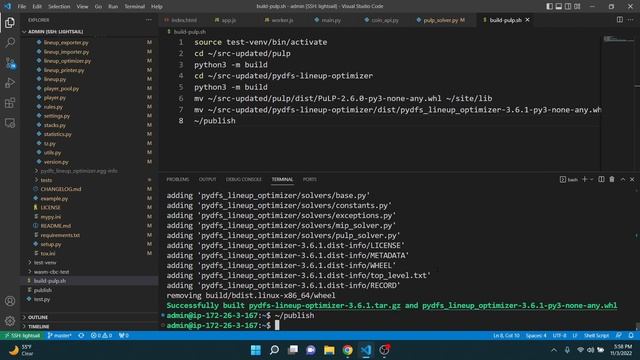Screen dimensions: 640x360
Task: Click the notifications bell in status bar
Action: click(x=631, y=336)
